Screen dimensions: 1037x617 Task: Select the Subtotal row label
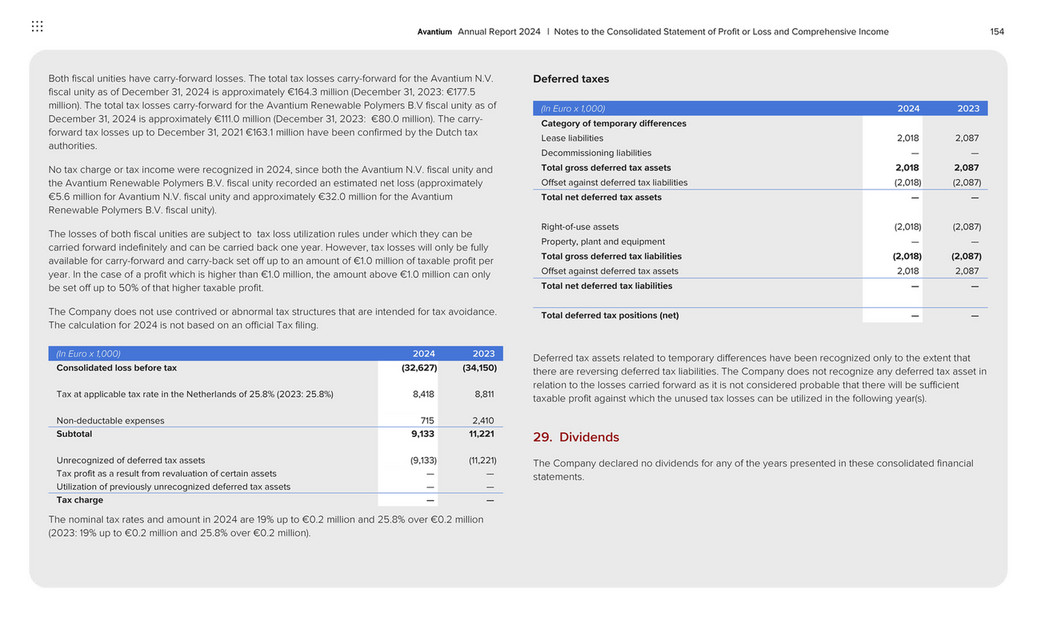pos(74,434)
